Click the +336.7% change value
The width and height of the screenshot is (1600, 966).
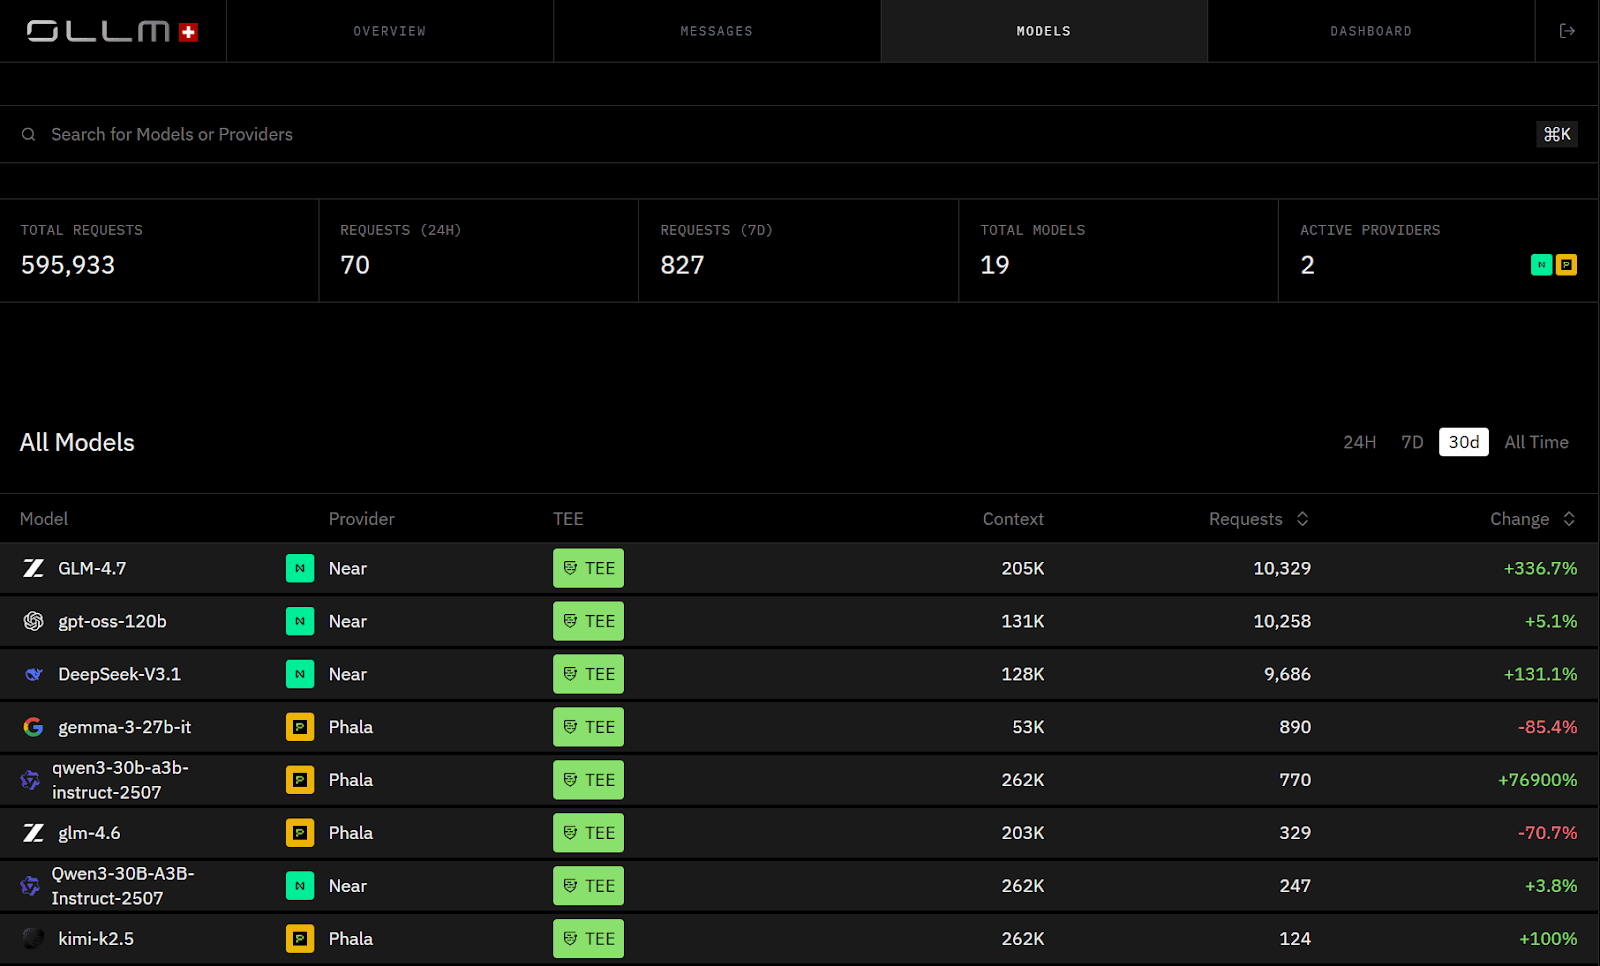point(1540,568)
